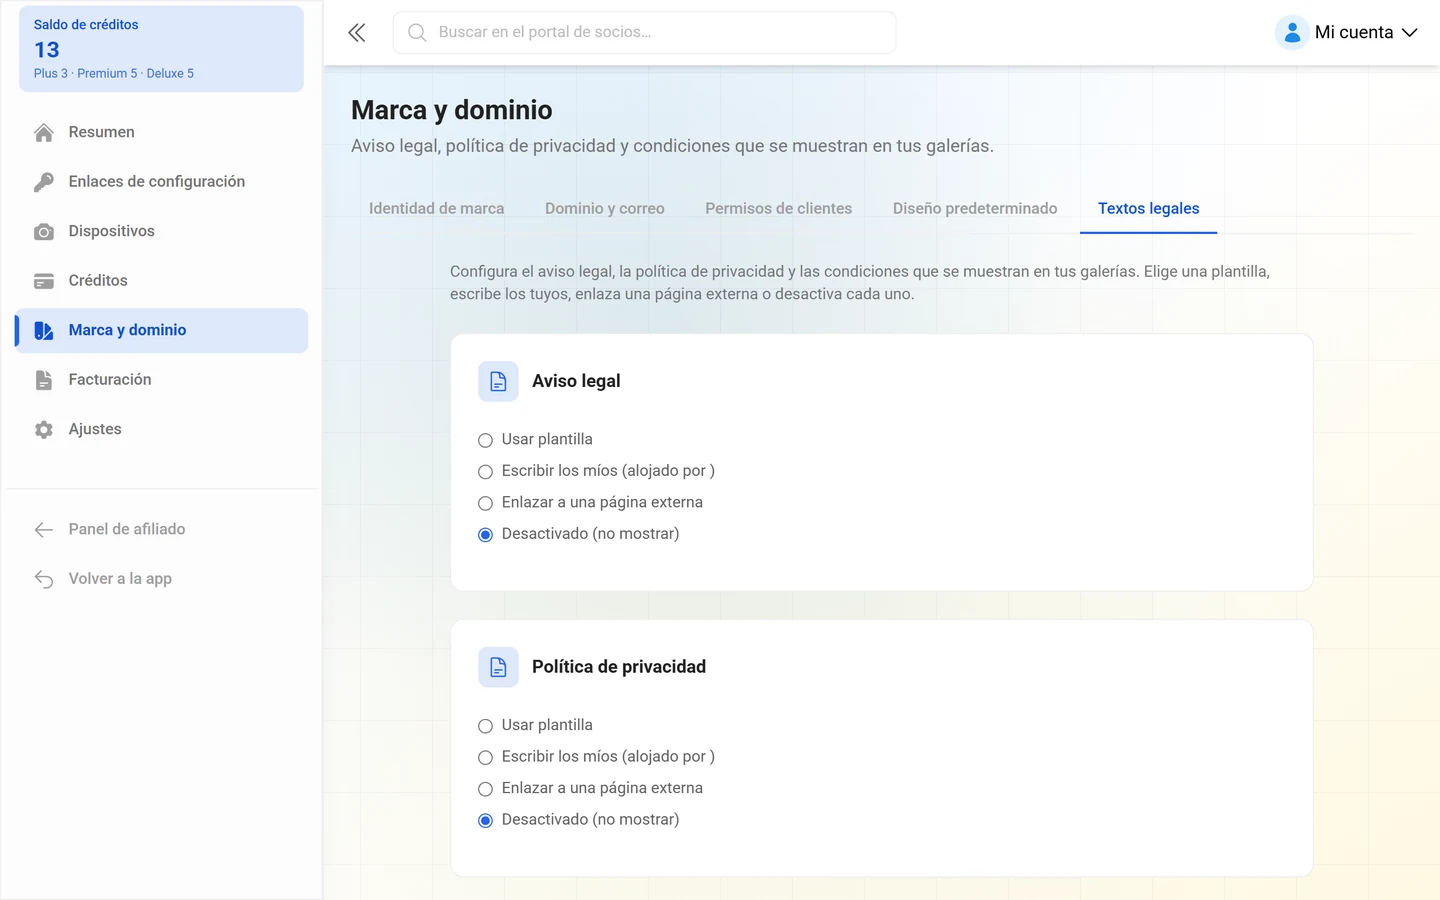Click the Marca y dominio sidebar label
The image size is (1440, 900).
click(127, 330)
